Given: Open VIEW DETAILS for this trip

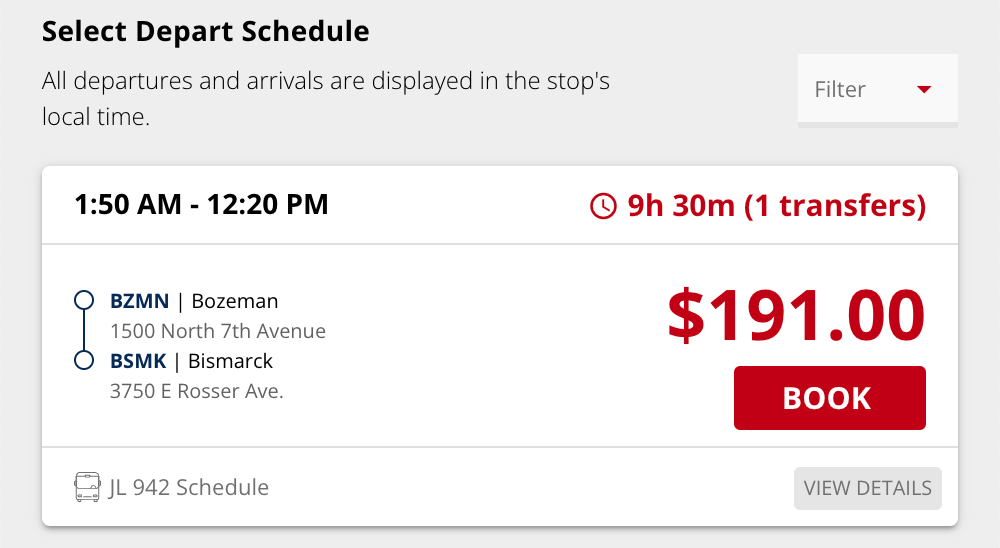Looking at the screenshot, I should (x=867, y=488).
